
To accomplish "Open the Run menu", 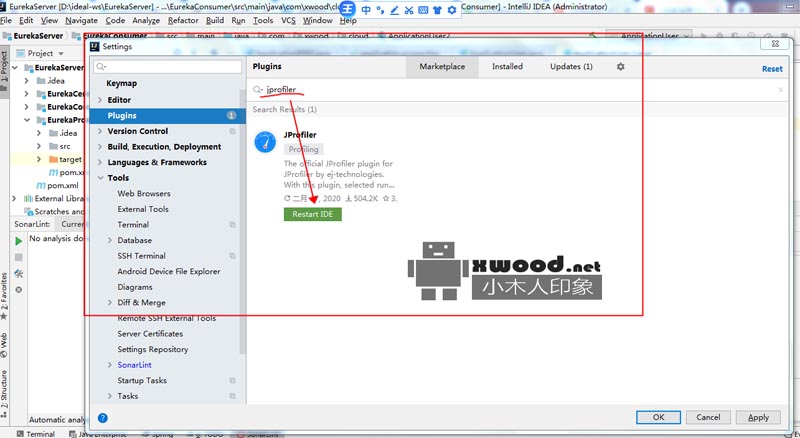I will (238, 20).
